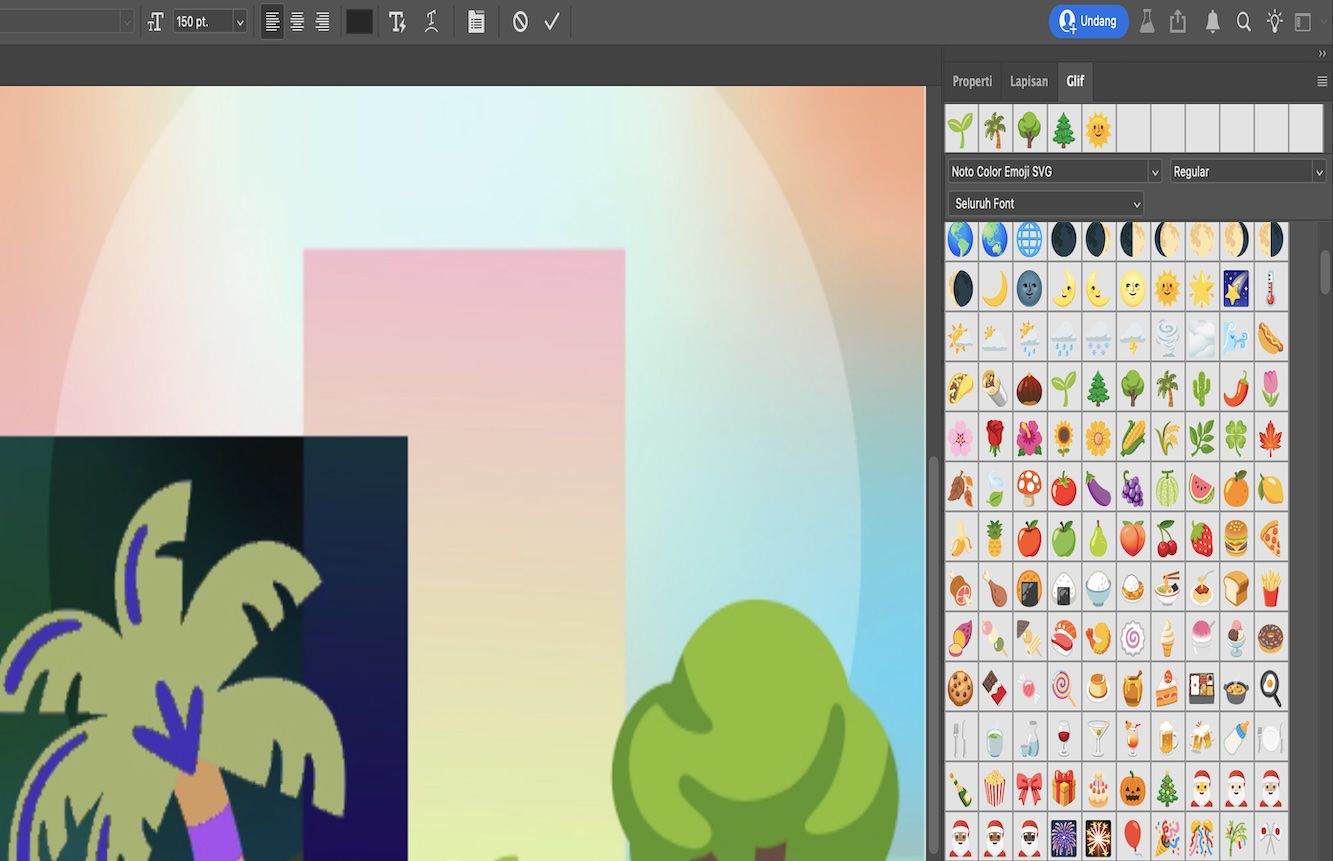Viewport: 1333px width, 861px height.
Task: Open the text effects options
Action: (x=397, y=21)
